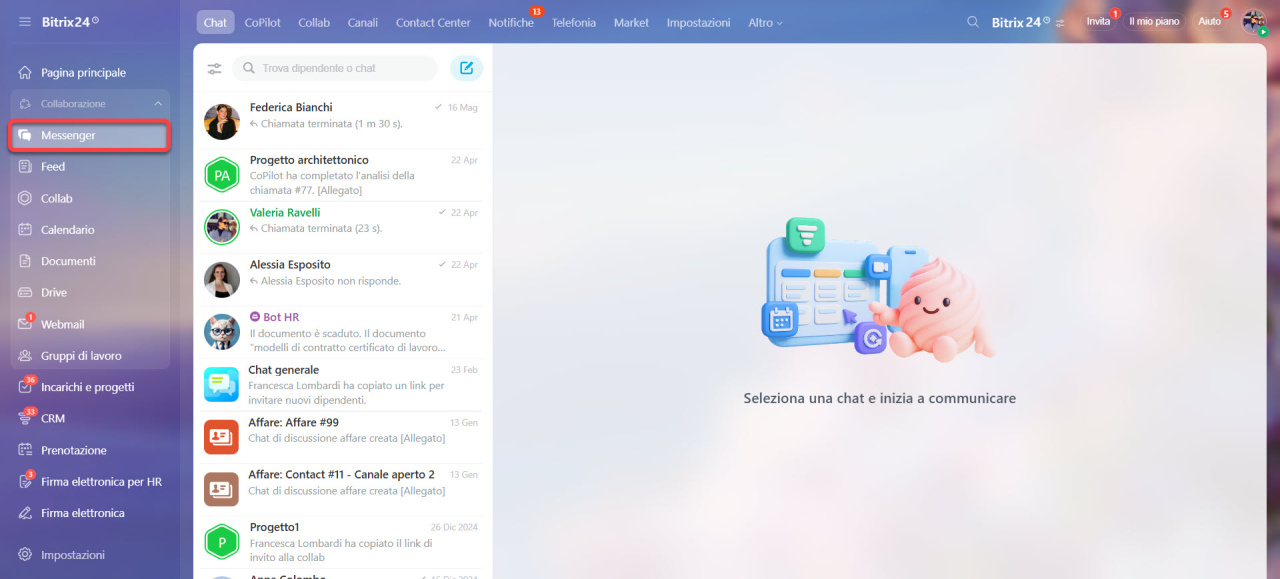Open the Incarichi e progetti icon
The image size is (1280, 579).
(25, 387)
